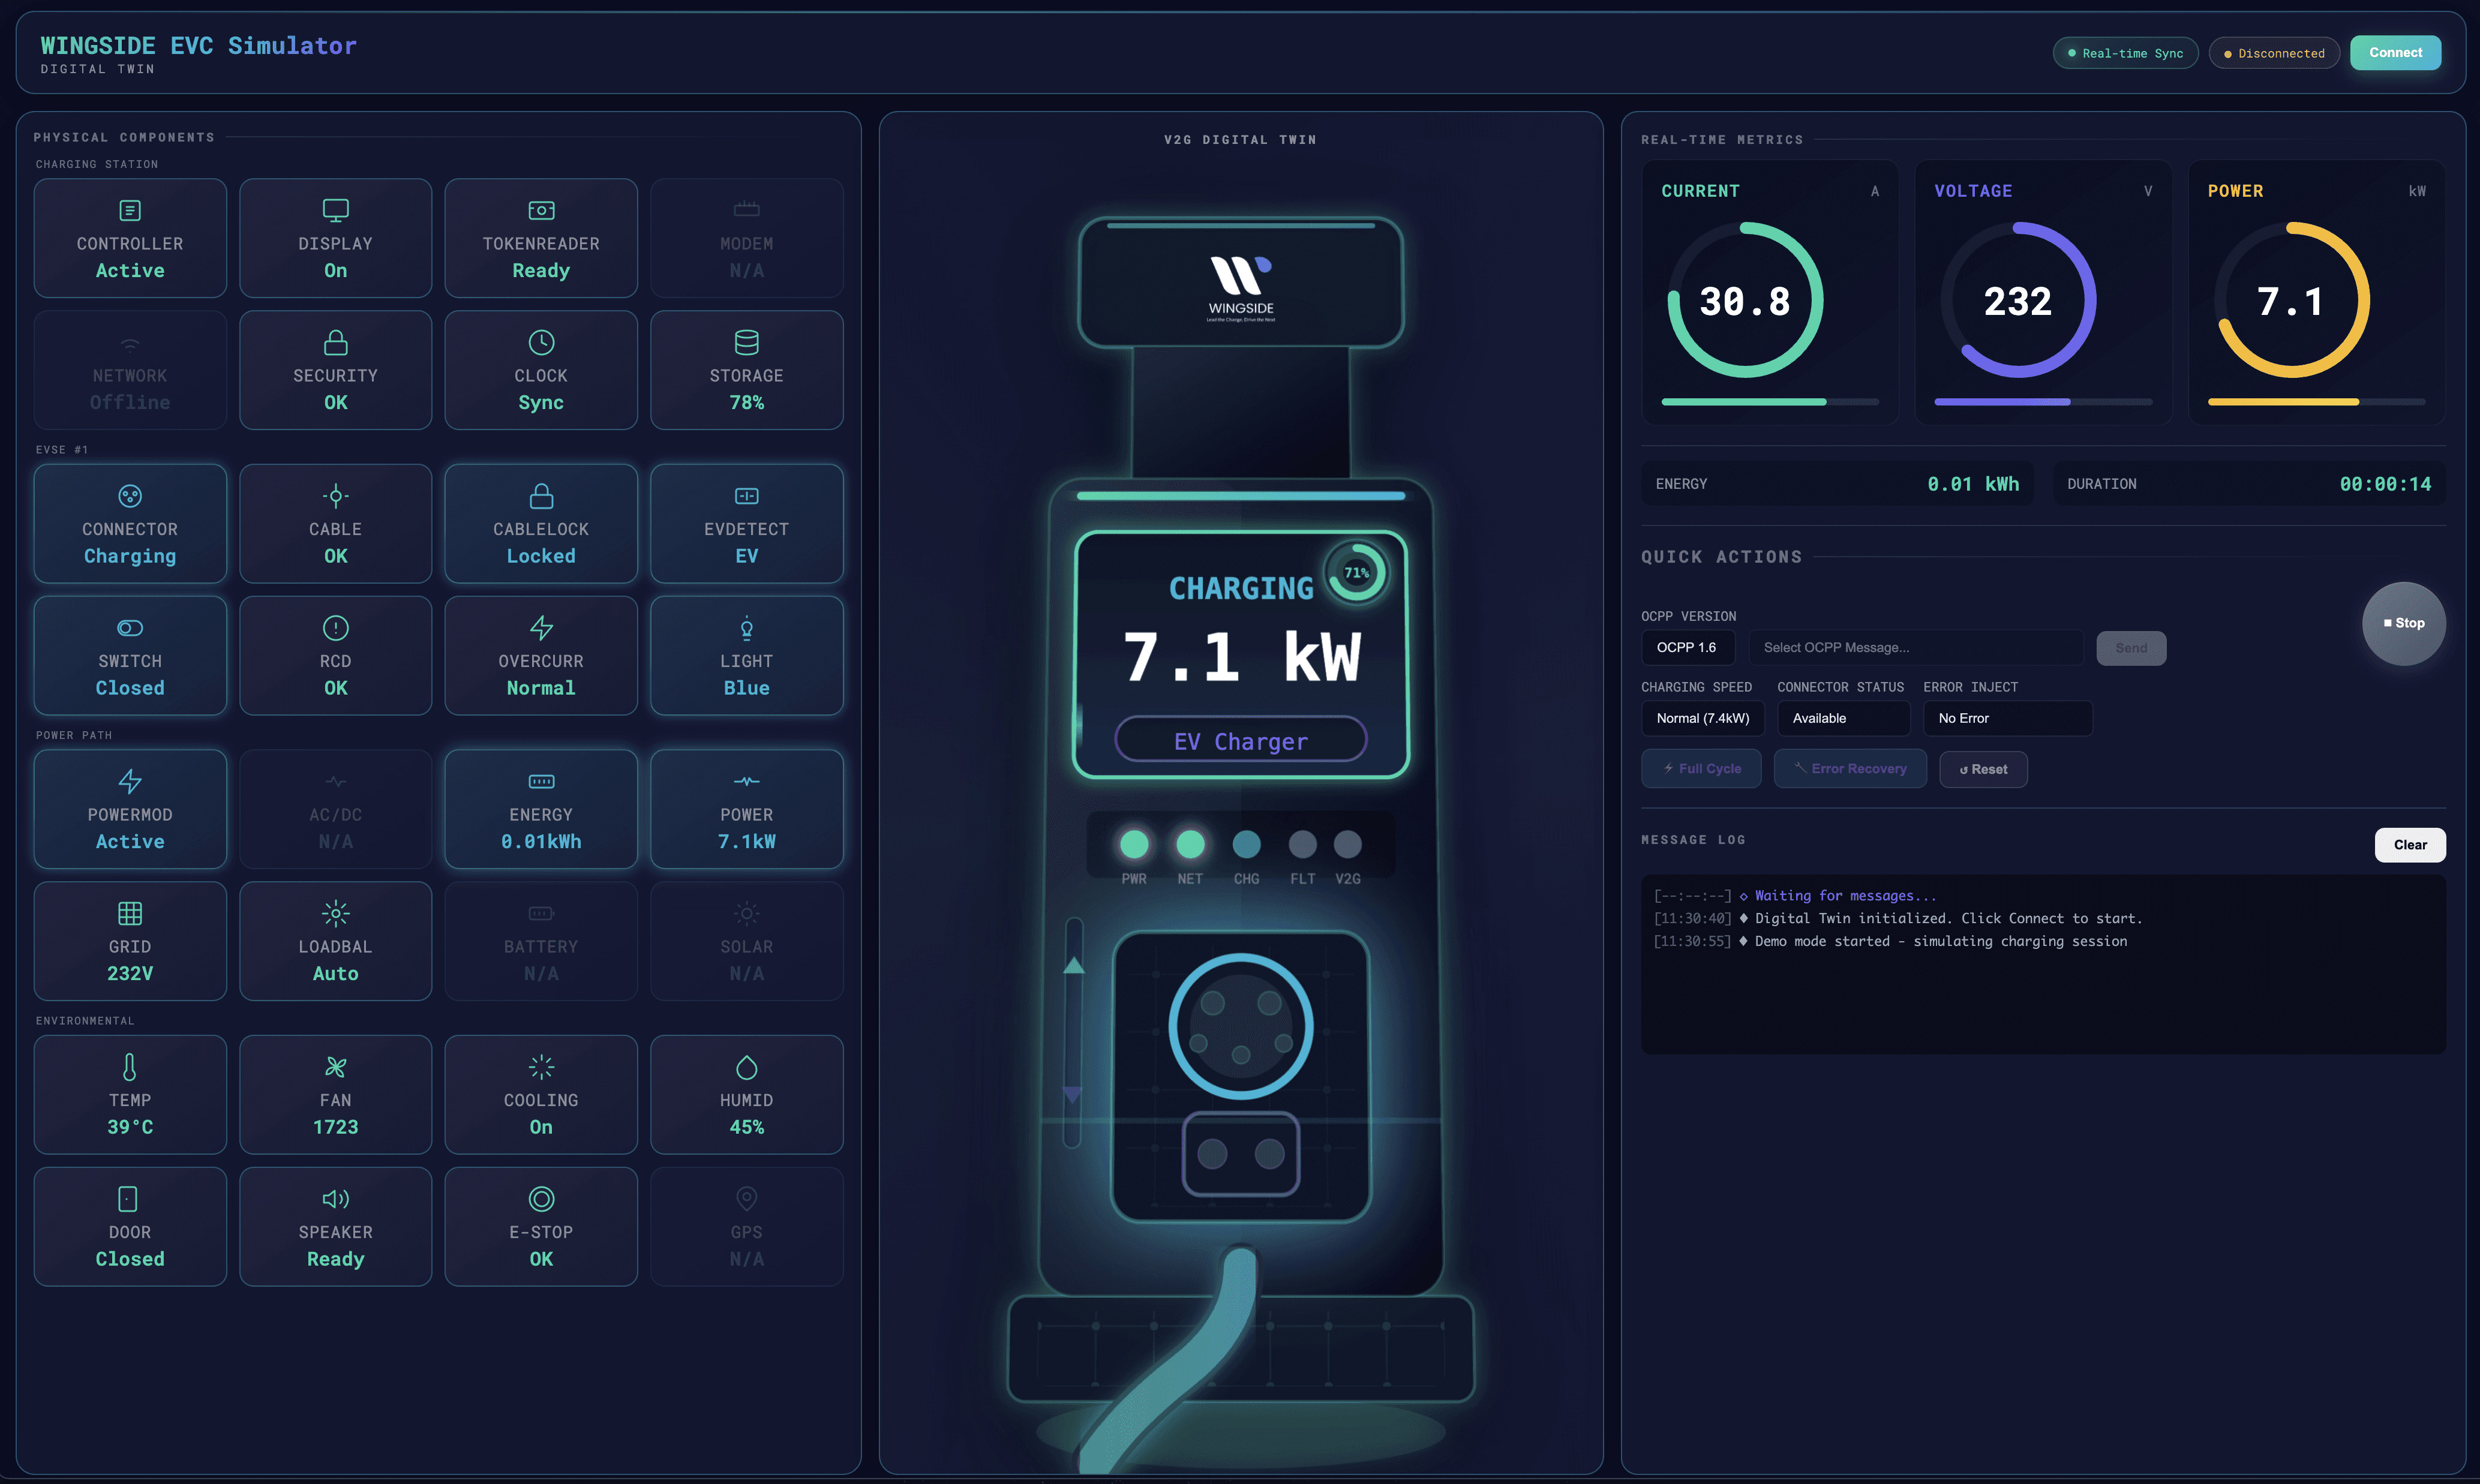Click the Storage database icon tile
Image resolution: width=2480 pixels, height=1484 pixels.
coord(746,343)
